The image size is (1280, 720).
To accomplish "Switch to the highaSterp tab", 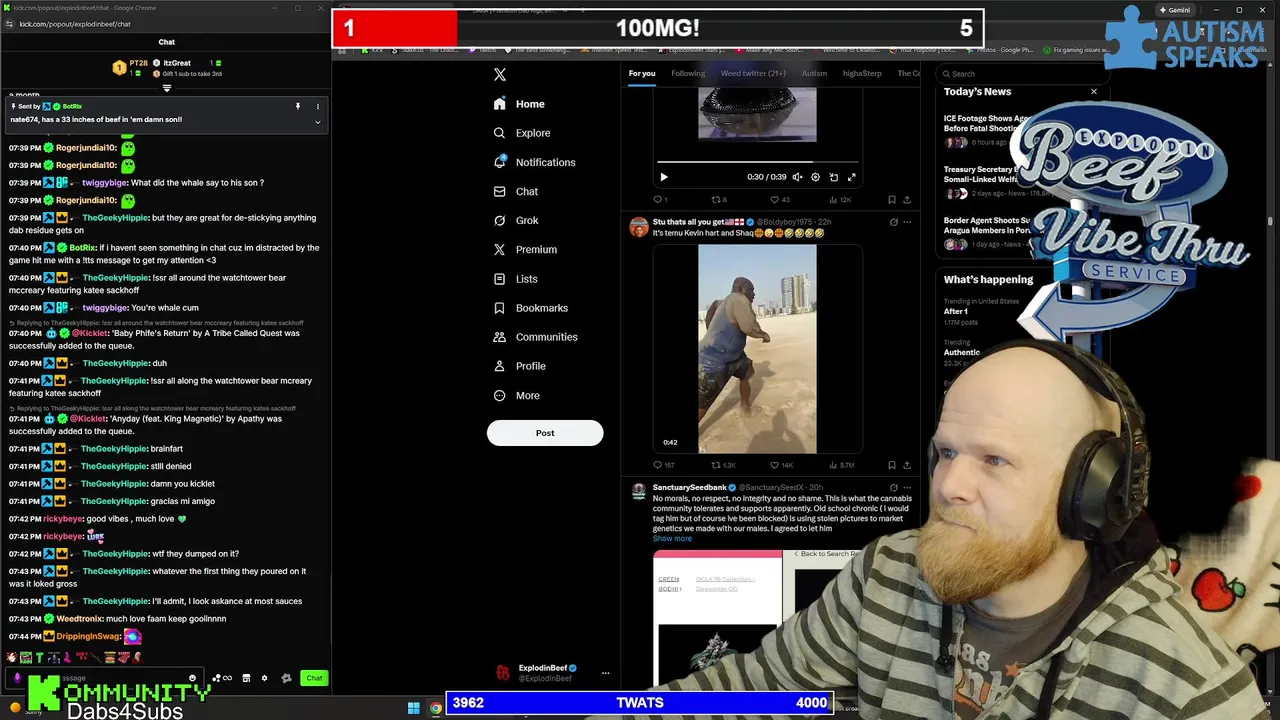I will click(x=862, y=73).
